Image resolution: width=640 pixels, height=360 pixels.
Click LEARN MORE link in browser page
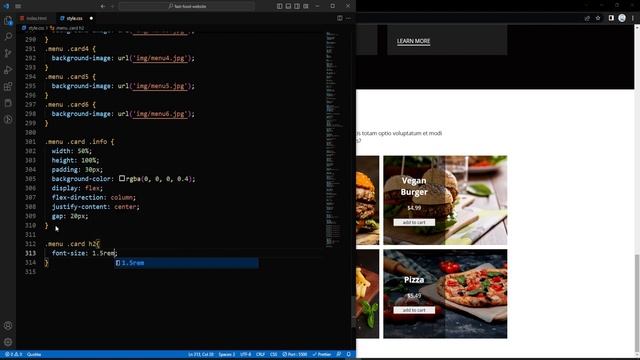point(413,41)
